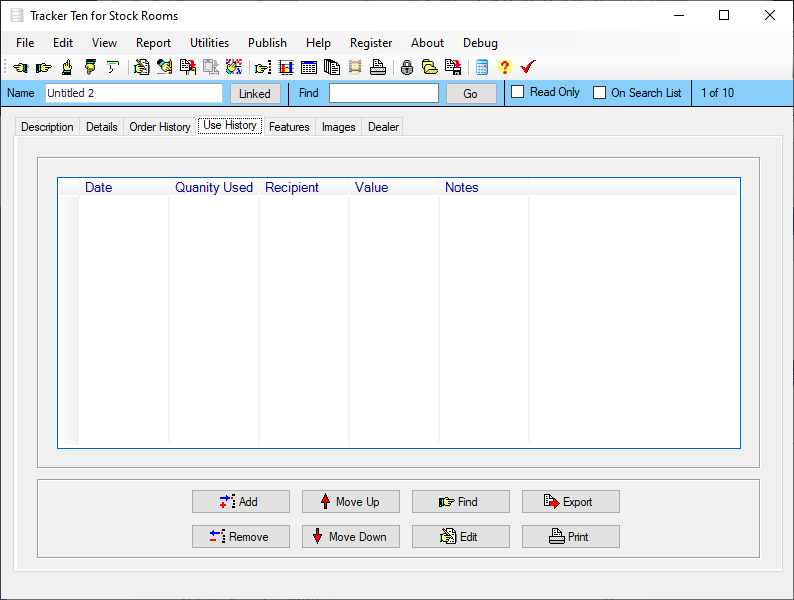This screenshot has width=794, height=600.
Task: Click the right-pointing hand next record icon
Action: point(44,67)
